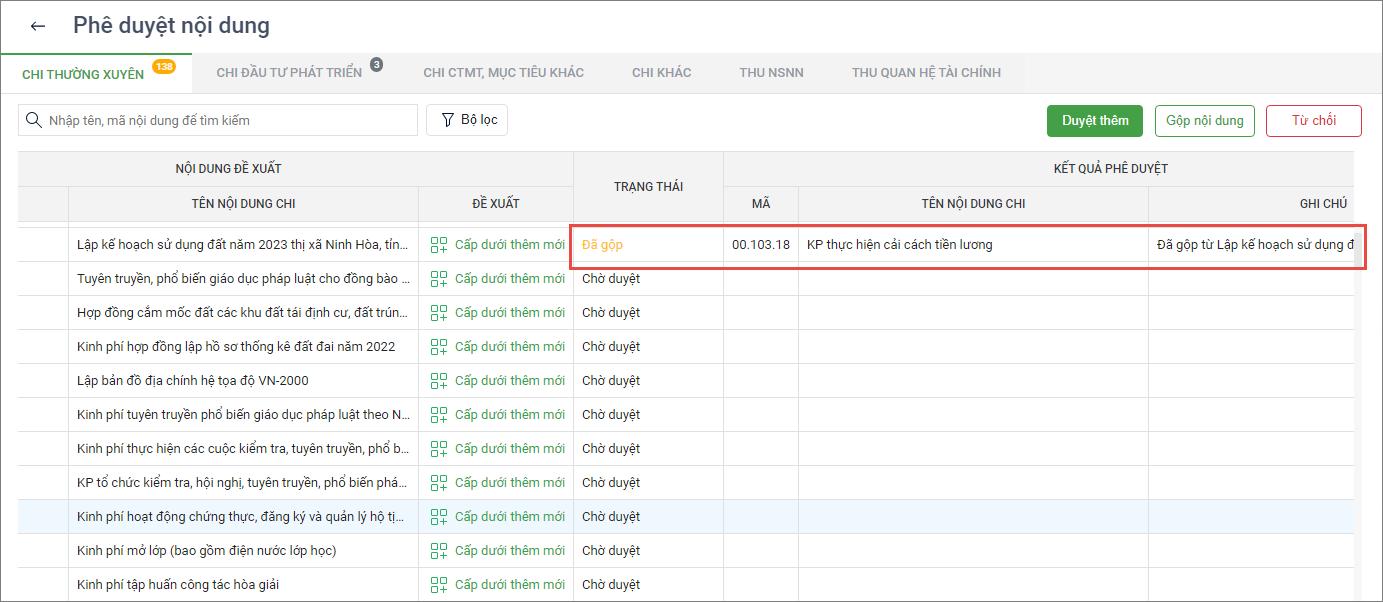The height and width of the screenshot is (602, 1383).
Task: Click the Gộp nội dung button
Action: 1204,121
